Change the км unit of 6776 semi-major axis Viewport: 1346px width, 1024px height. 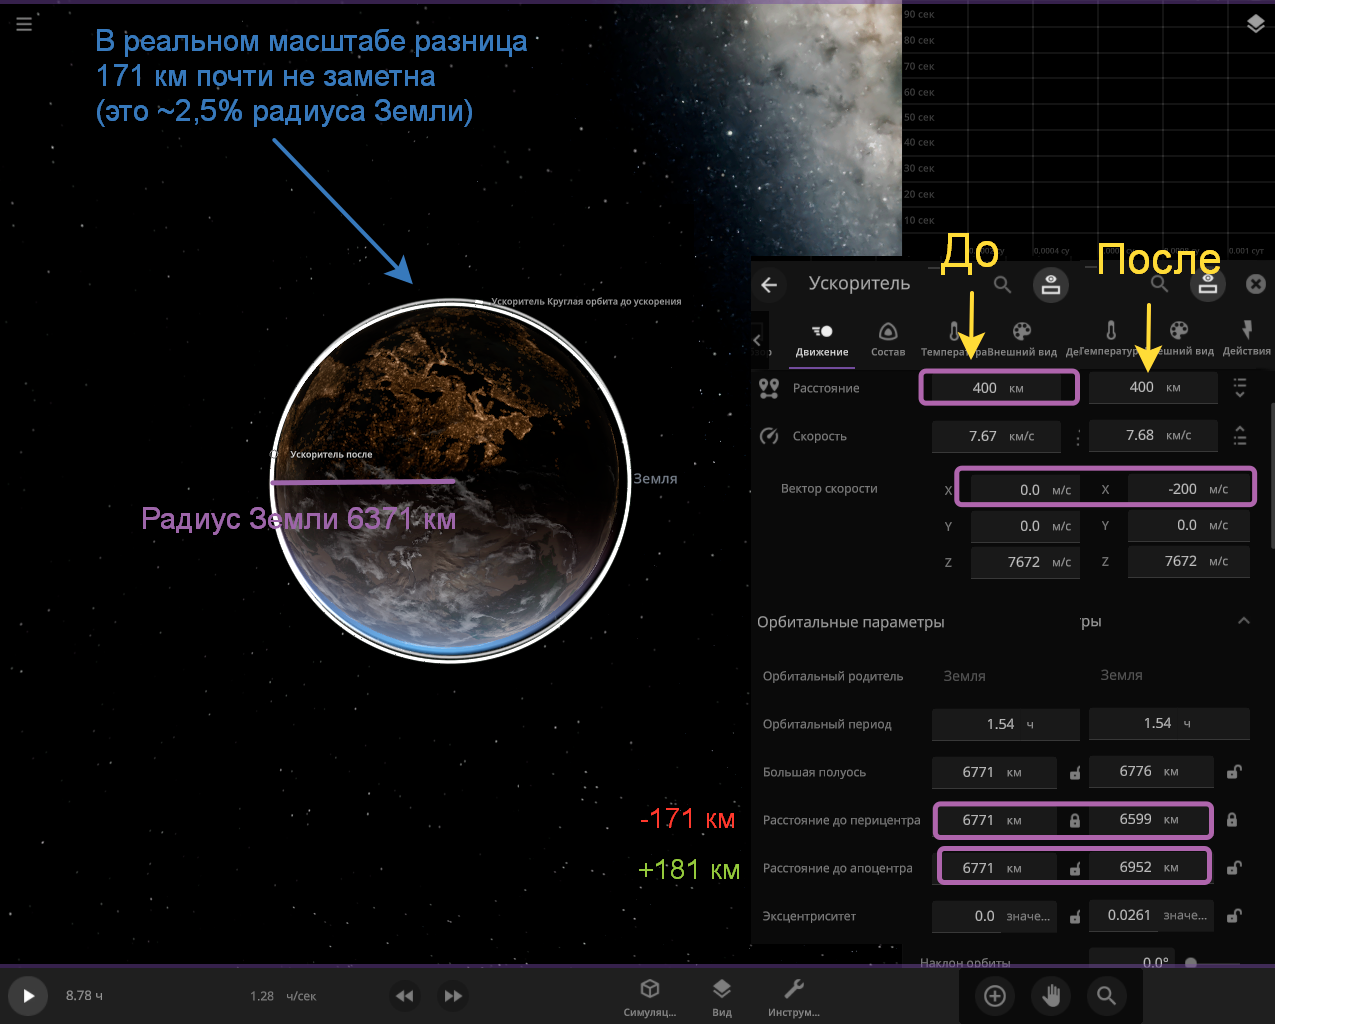click(1171, 772)
